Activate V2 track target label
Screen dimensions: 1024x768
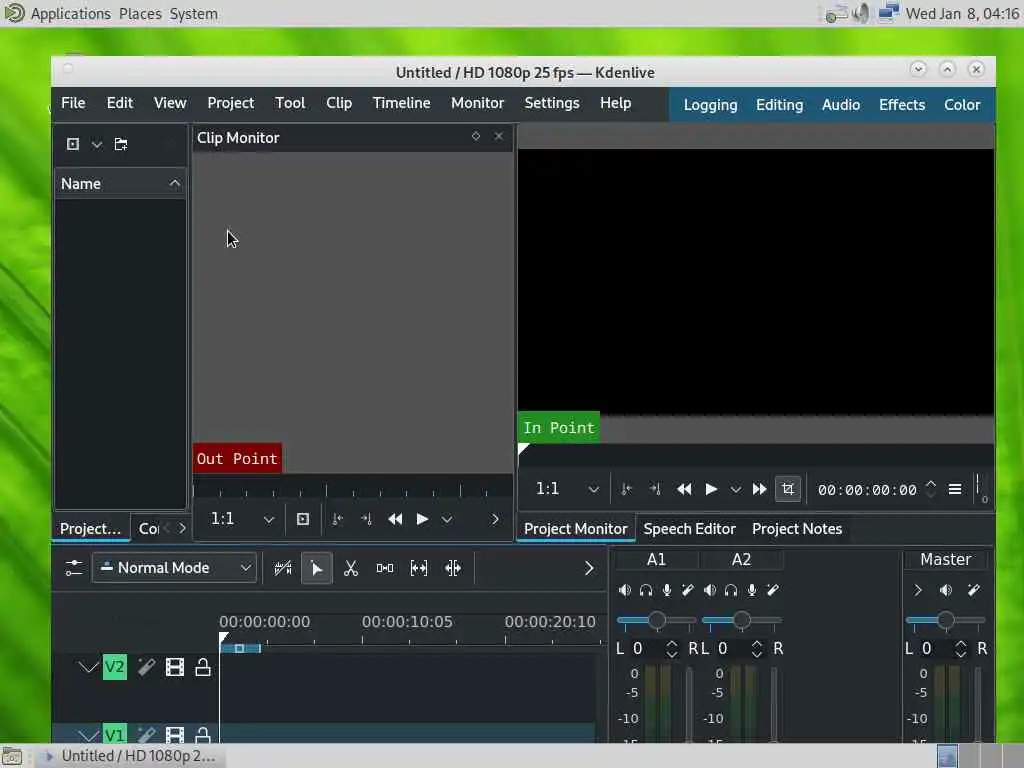115,667
